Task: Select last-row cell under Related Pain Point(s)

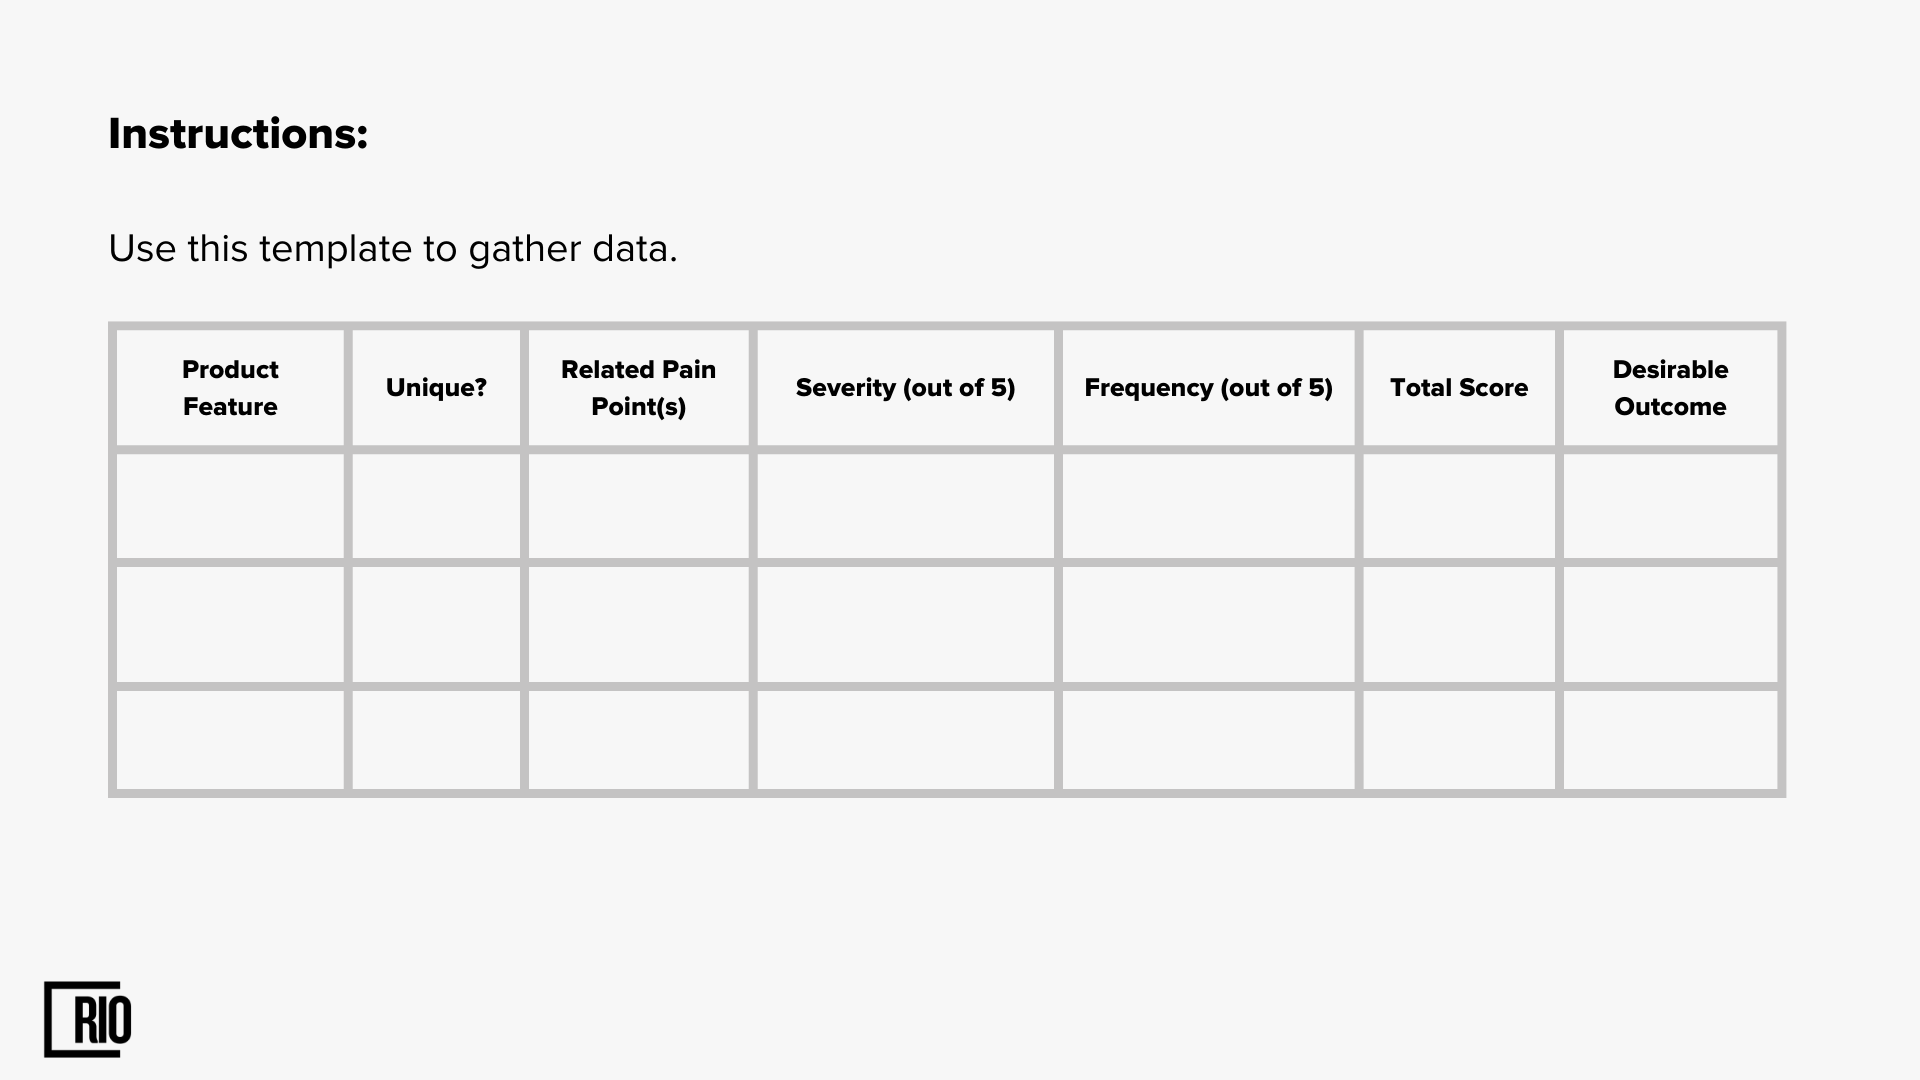Action: click(x=638, y=740)
